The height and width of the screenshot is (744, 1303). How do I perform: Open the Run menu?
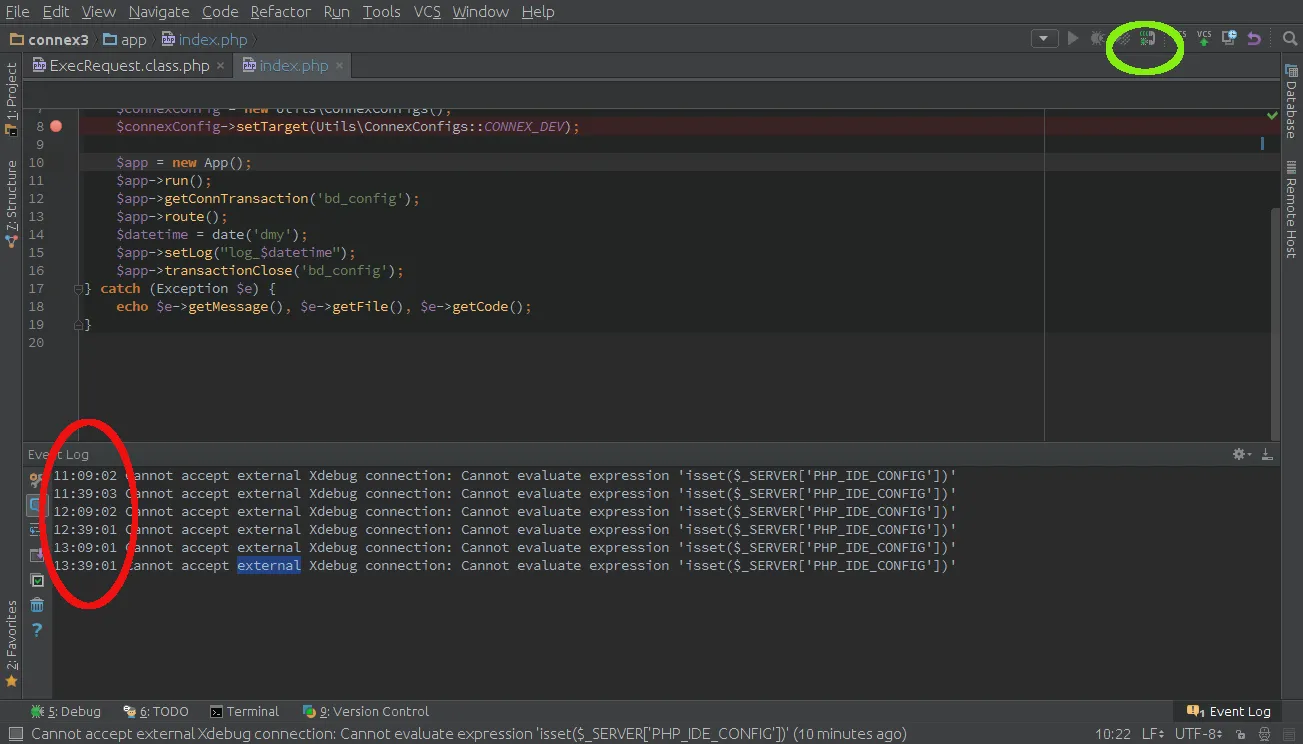[x=337, y=12]
